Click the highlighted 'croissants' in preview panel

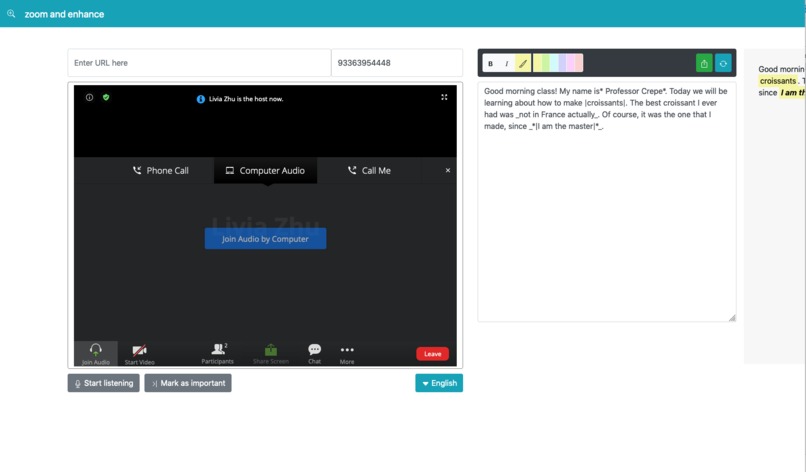pos(778,81)
